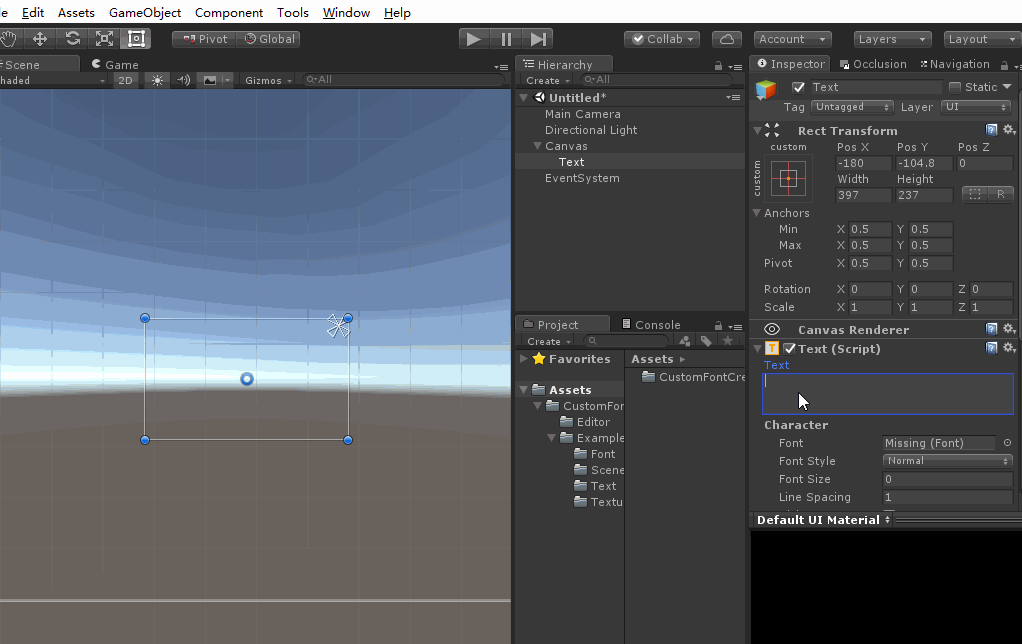Click the Step forward button

click(538, 39)
